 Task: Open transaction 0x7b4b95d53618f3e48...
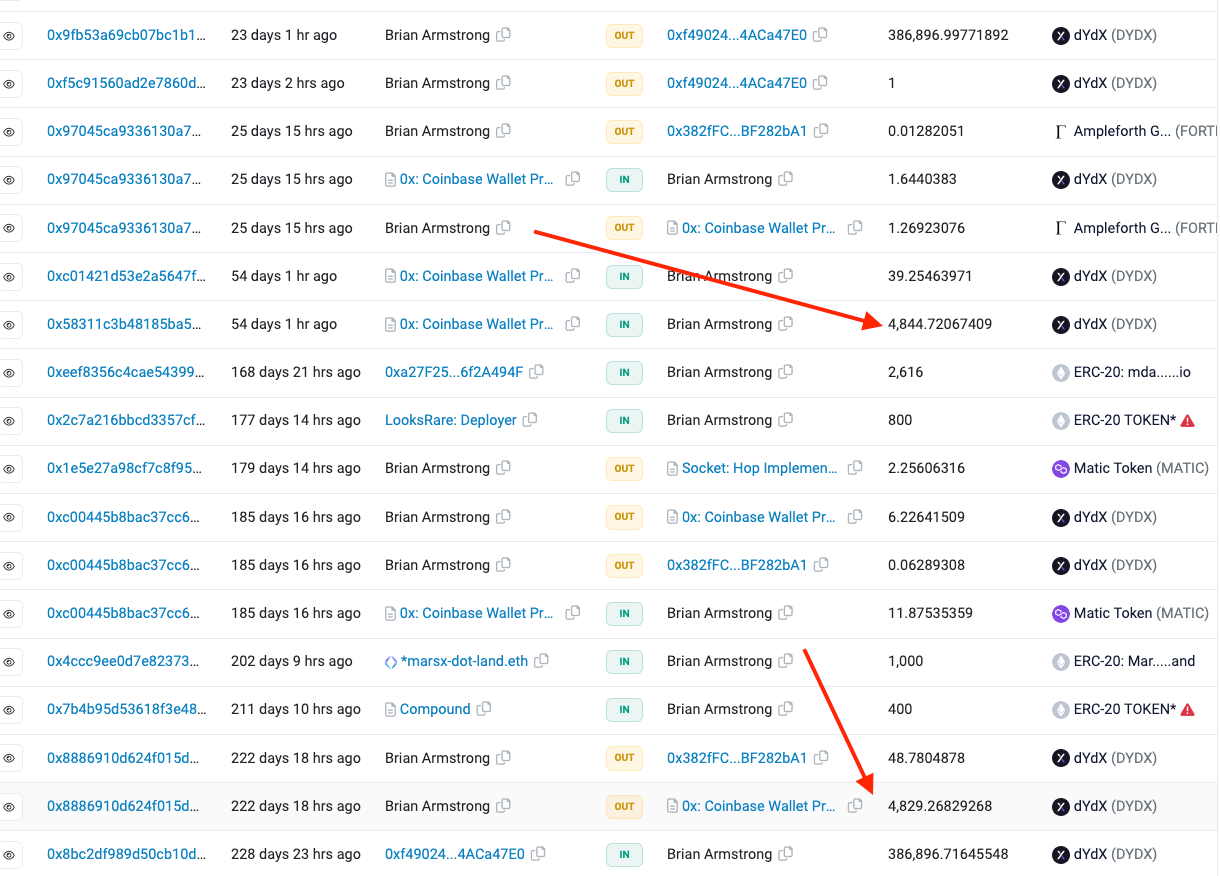(126, 709)
